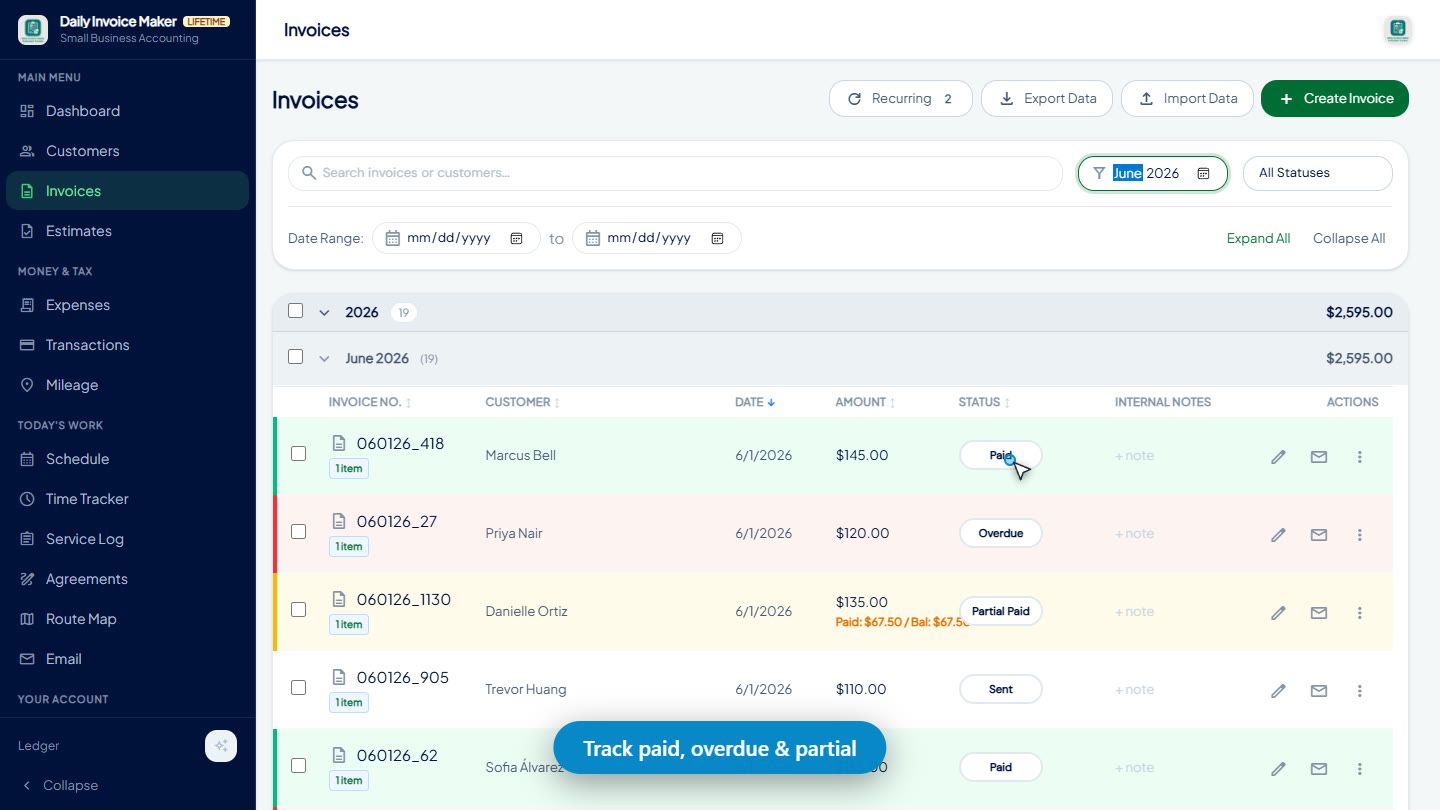Add internal note on Marcus Bell row
This screenshot has height=810, width=1440.
pos(1134,455)
